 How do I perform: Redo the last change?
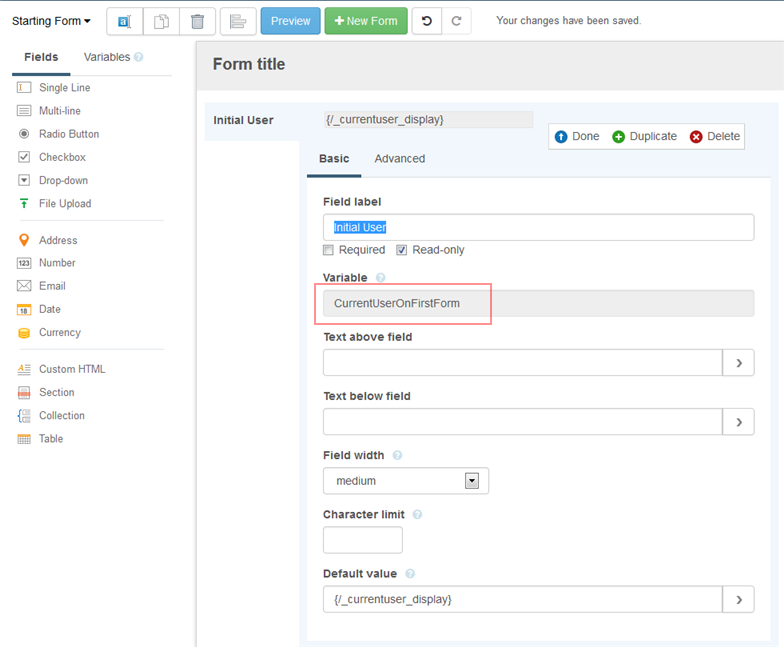pos(456,21)
